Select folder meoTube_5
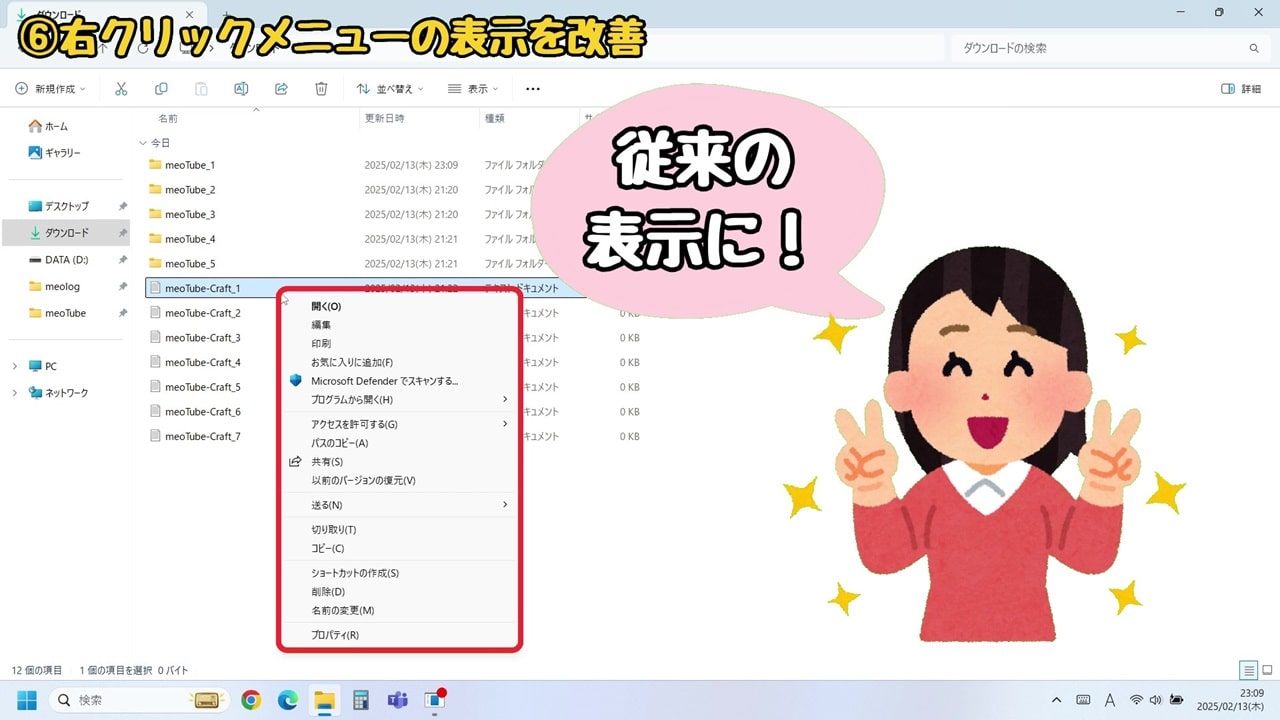Viewport: 1280px width, 720px height. click(190, 264)
